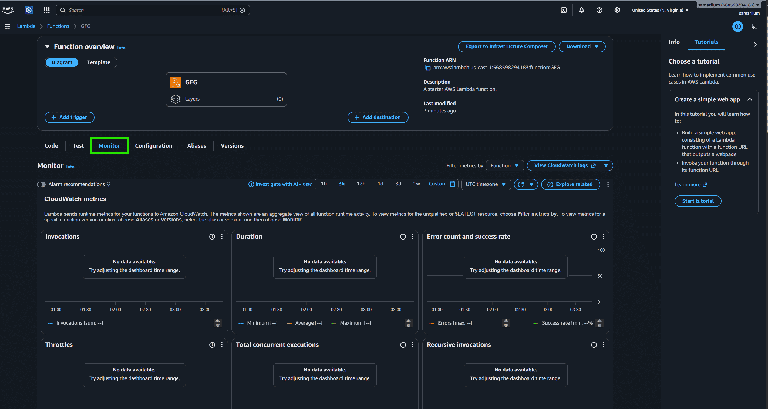The image size is (768, 409).
Task: Open the Tutorials tab in help panel
Action: [x=706, y=42]
